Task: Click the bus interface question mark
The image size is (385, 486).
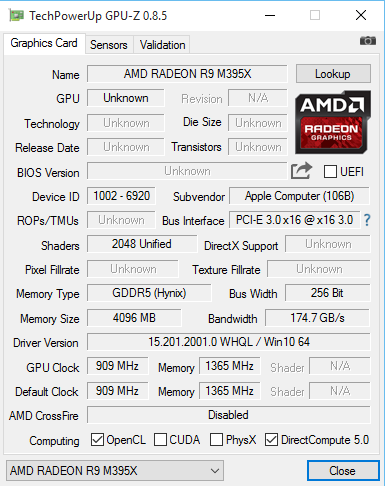Action: click(x=367, y=220)
